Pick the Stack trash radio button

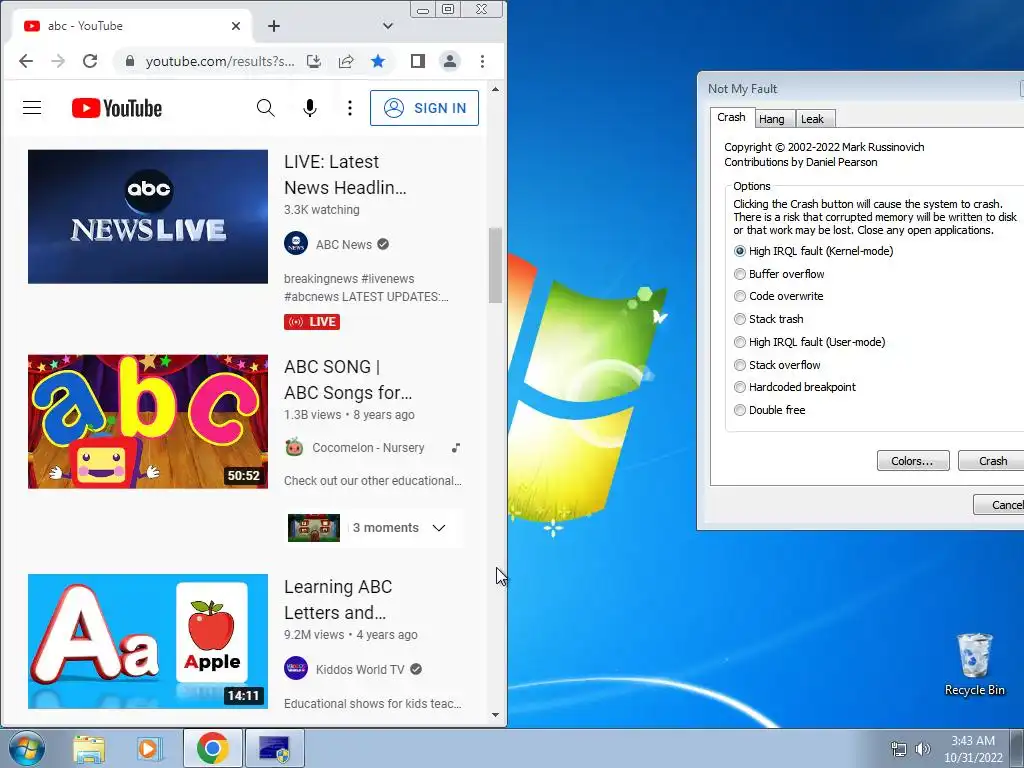(740, 319)
